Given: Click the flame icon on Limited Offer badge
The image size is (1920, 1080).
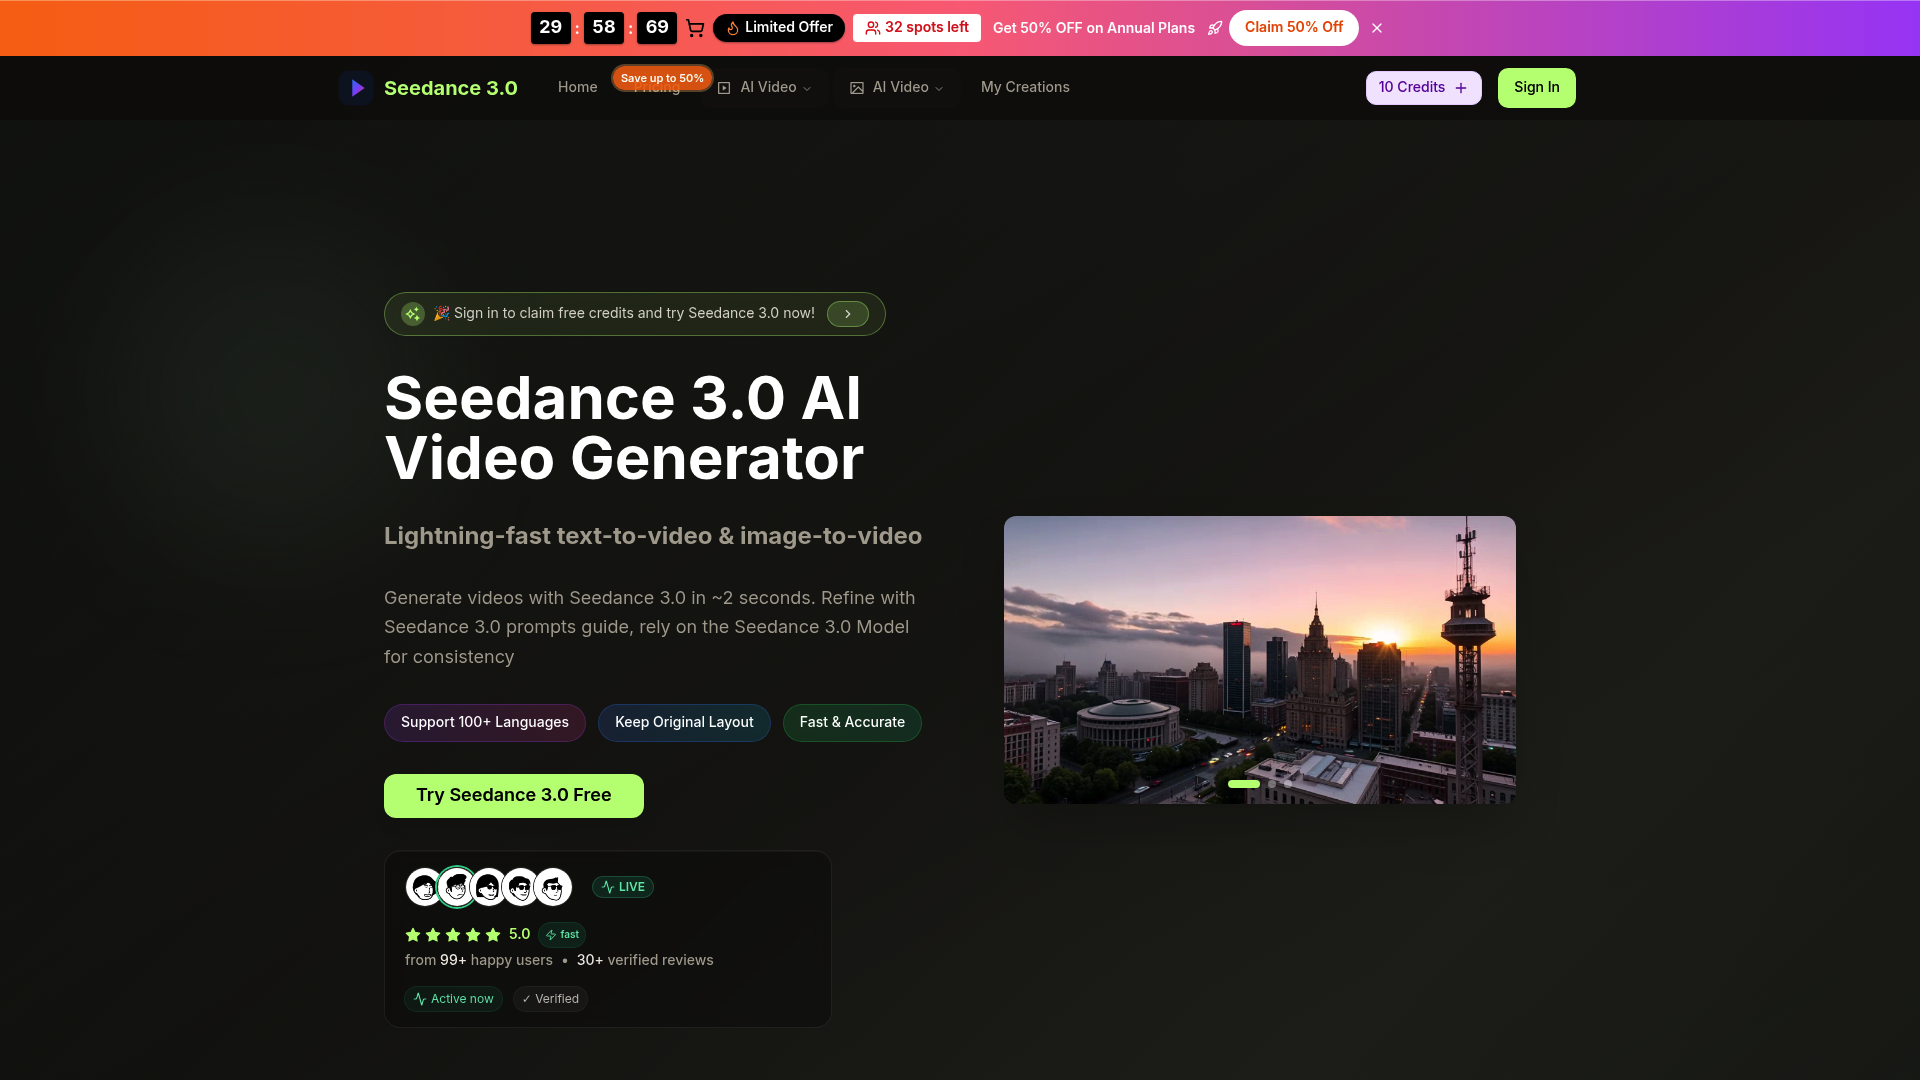Looking at the screenshot, I should pyautogui.click(x=733, y=28).
